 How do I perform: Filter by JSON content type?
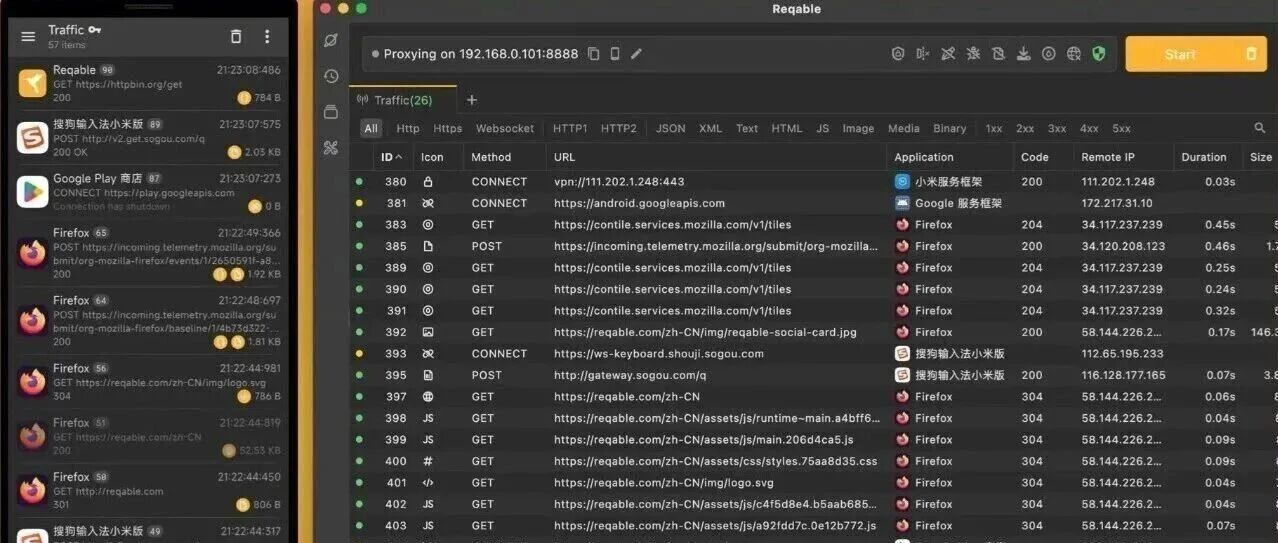[671, 128]
